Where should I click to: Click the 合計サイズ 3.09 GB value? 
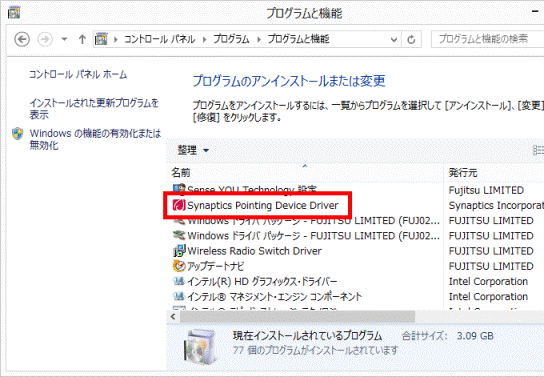pyautogui.click(x=475, y=336)
